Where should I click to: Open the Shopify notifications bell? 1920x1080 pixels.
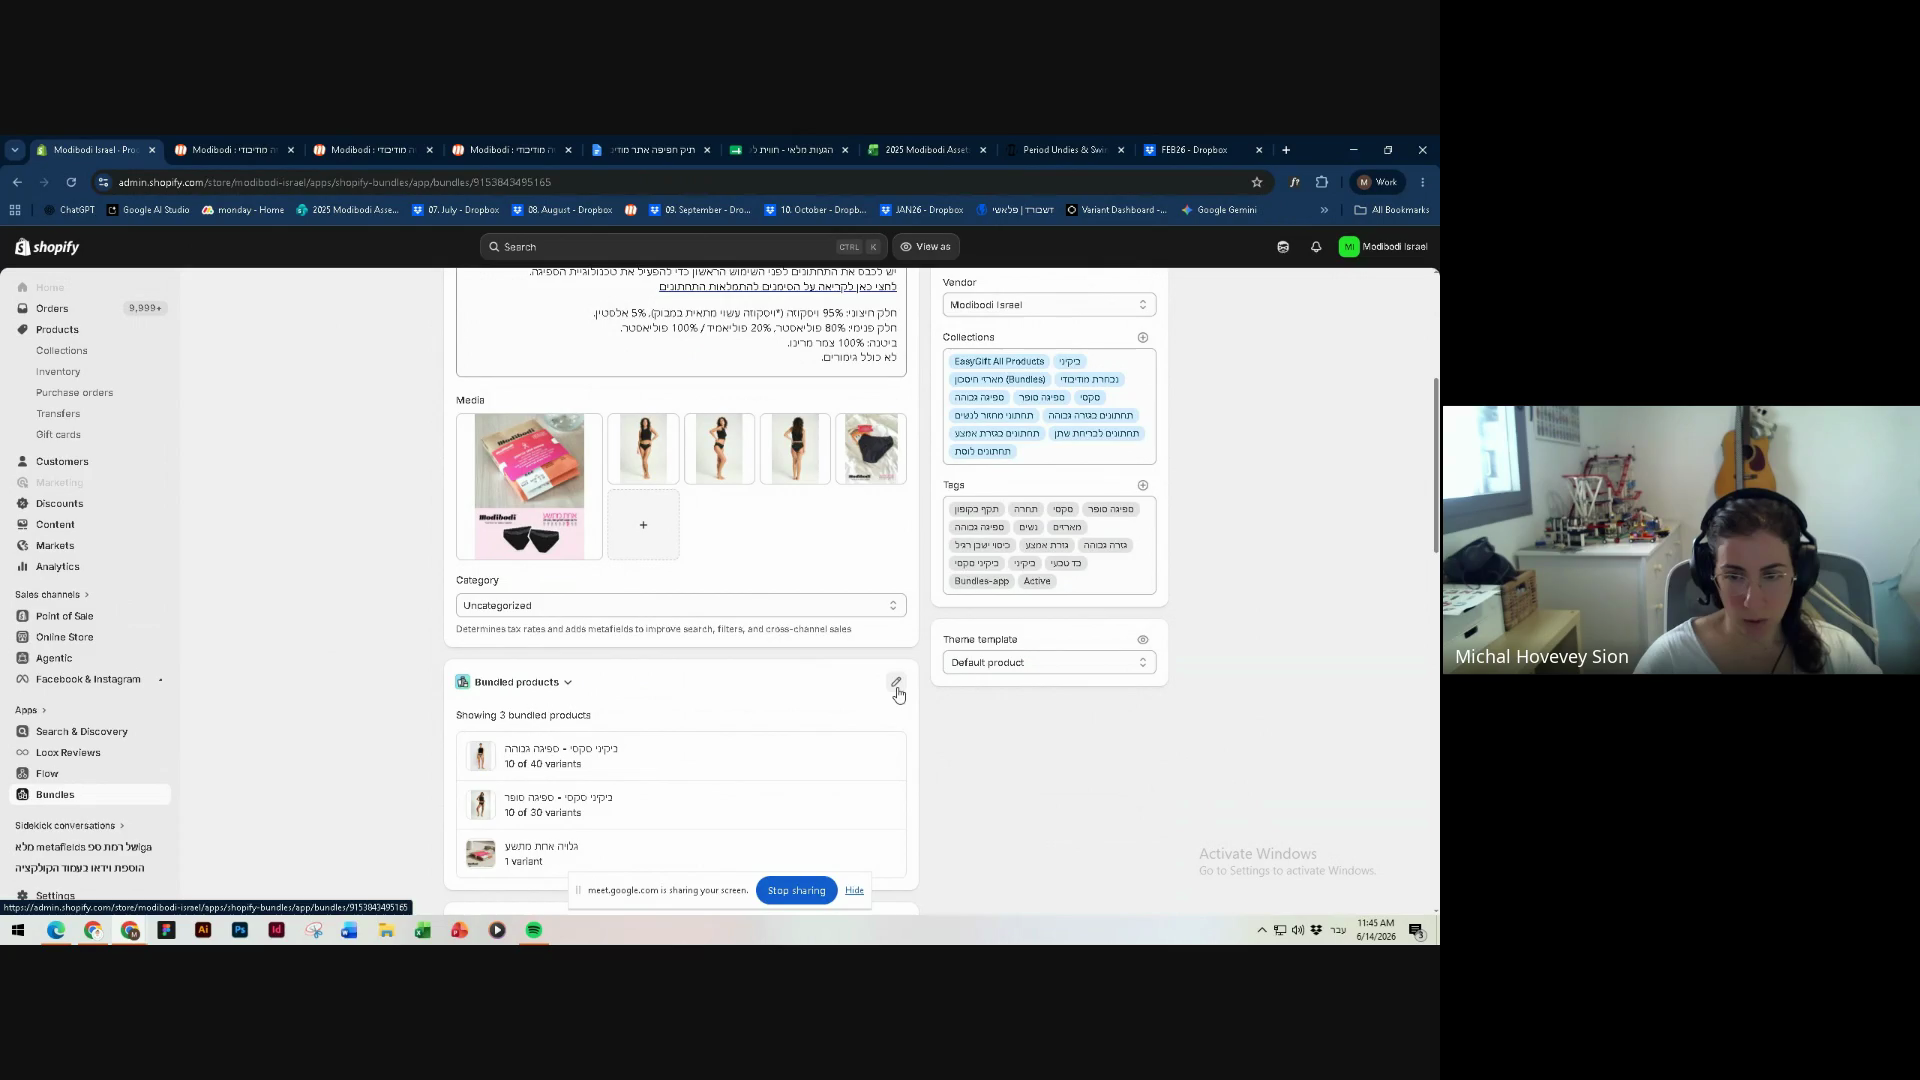pos(1316,247)
